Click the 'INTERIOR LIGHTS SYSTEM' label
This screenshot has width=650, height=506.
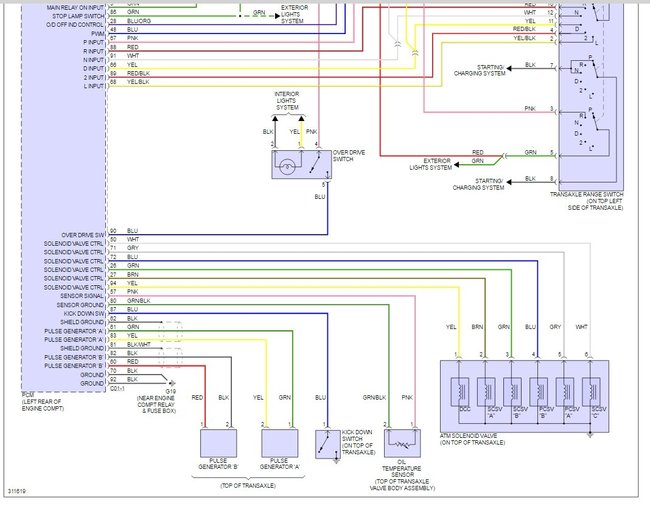click(x=286, y=101)
